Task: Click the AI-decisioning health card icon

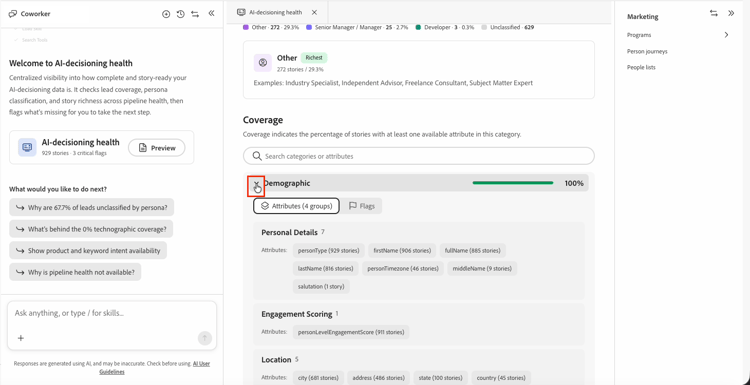Action: [27, 147]
